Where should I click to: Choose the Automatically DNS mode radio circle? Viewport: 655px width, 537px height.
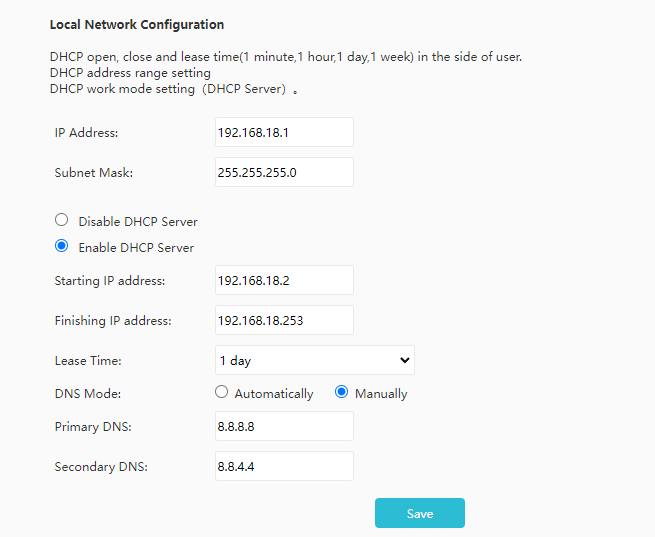[x=221, y=392]
